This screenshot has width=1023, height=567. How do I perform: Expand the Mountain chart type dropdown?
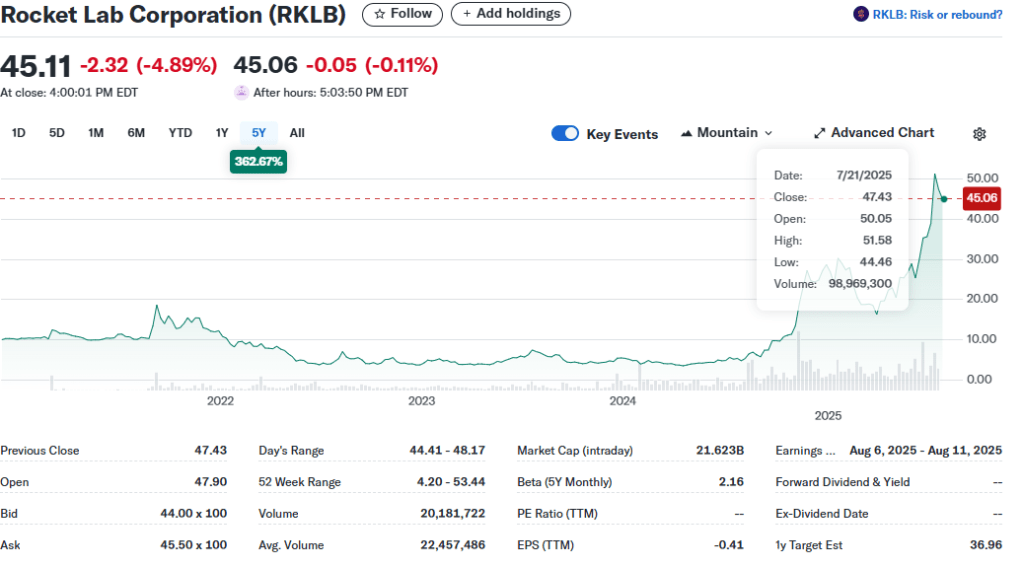[x=767, y=133]
